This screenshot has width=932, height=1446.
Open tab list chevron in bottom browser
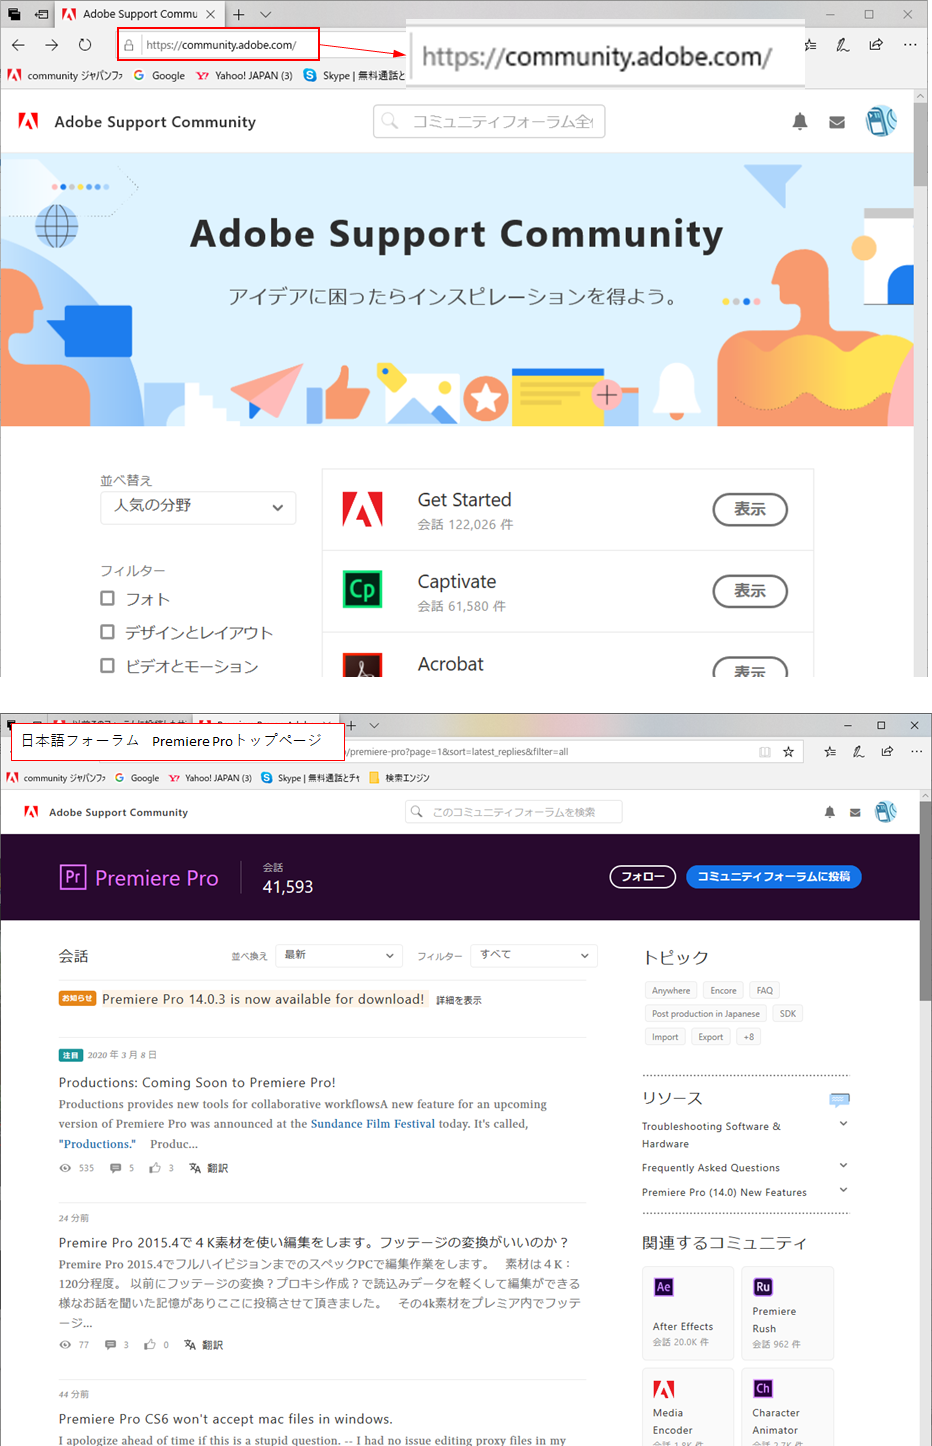(x=374, y=725)
